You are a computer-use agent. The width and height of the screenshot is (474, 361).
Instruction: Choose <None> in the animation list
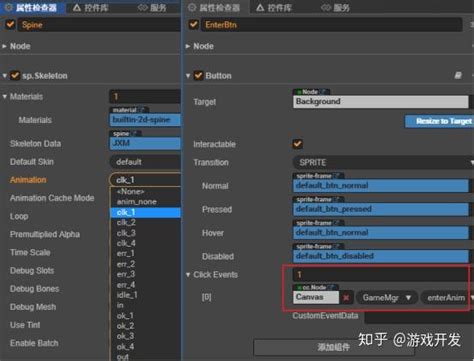click(146, 191)
